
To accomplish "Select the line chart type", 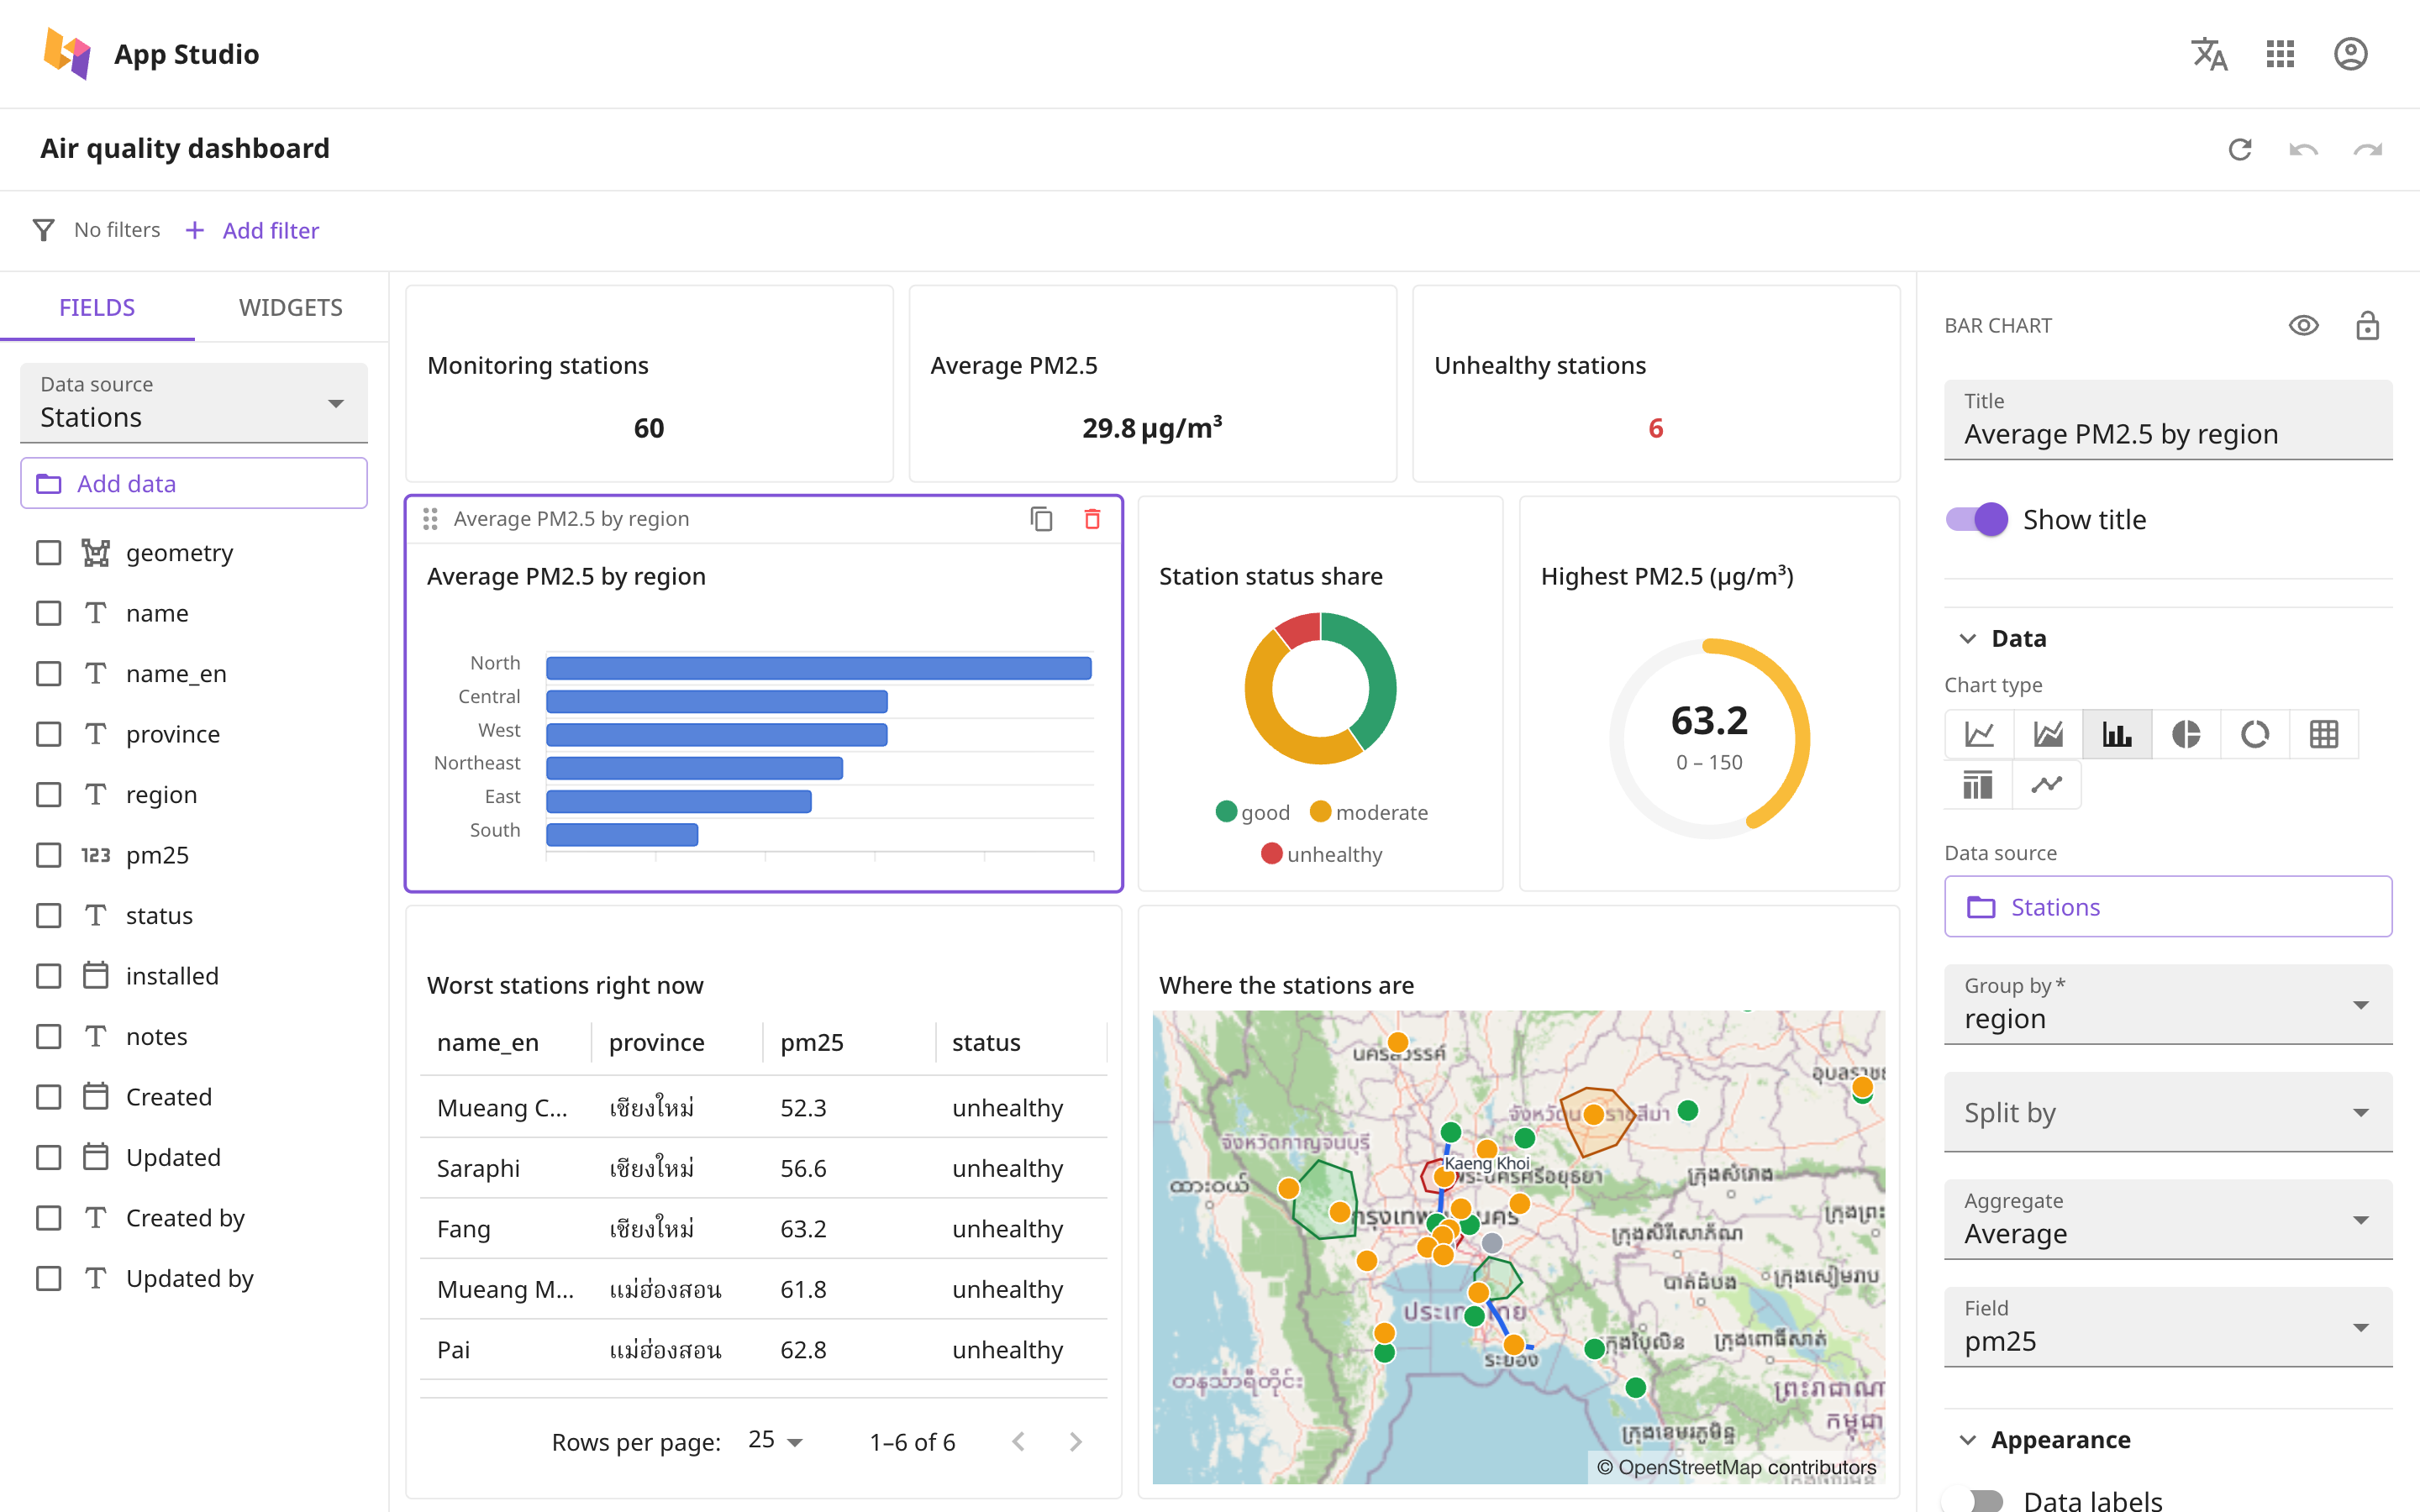I will pos(1979,735).
